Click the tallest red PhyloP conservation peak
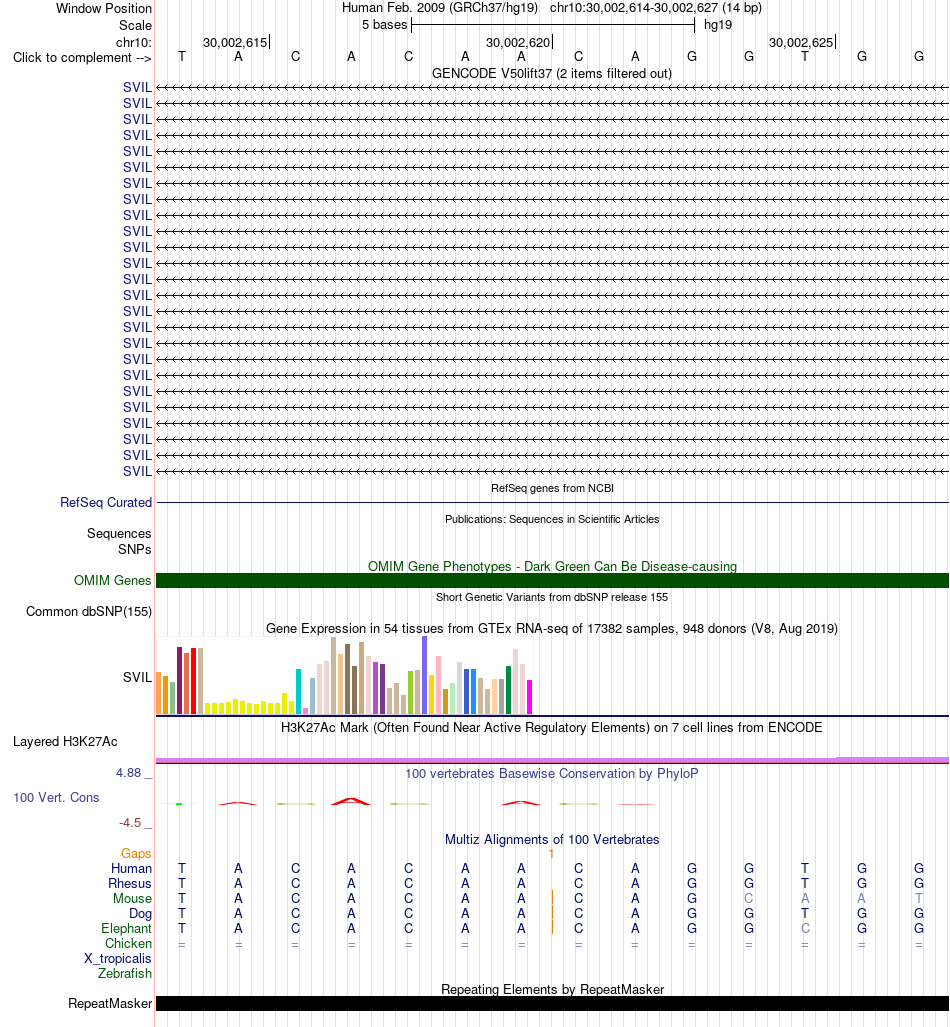 [x=351, y=801]
